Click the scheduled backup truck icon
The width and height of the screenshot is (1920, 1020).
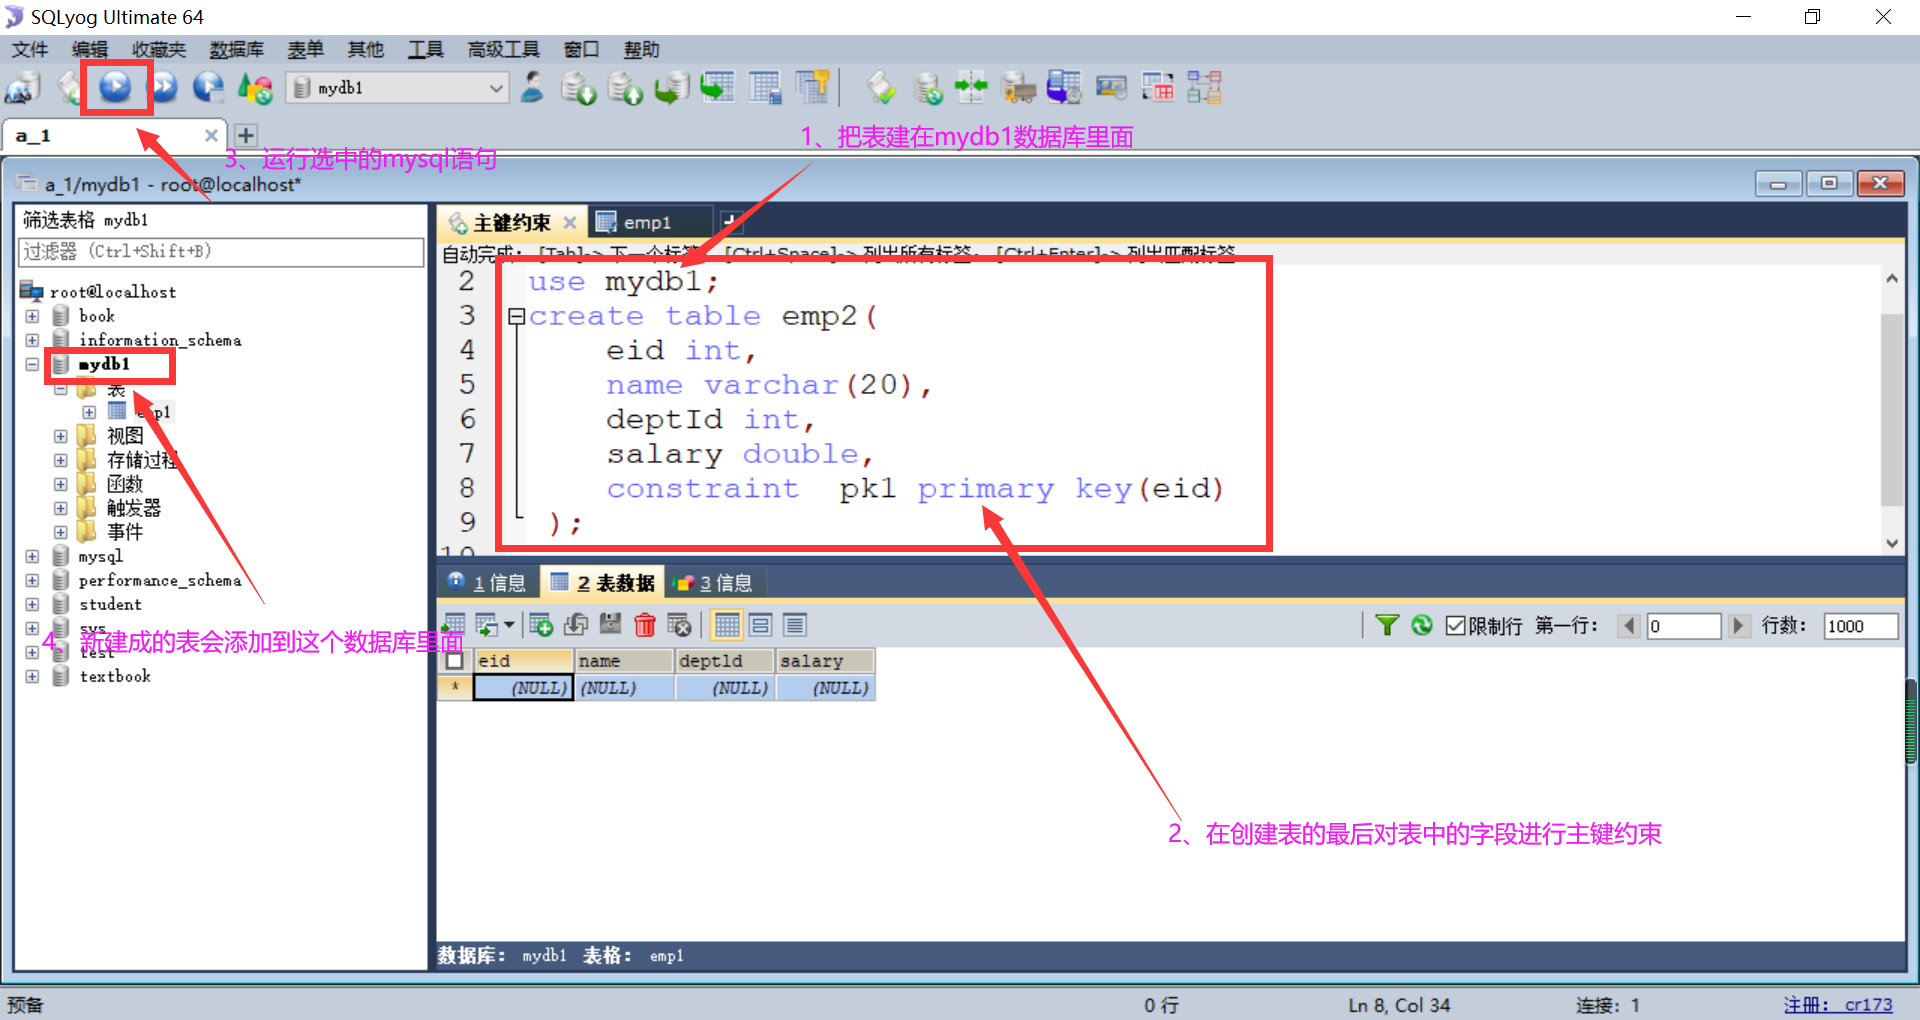coord(1018,88)
